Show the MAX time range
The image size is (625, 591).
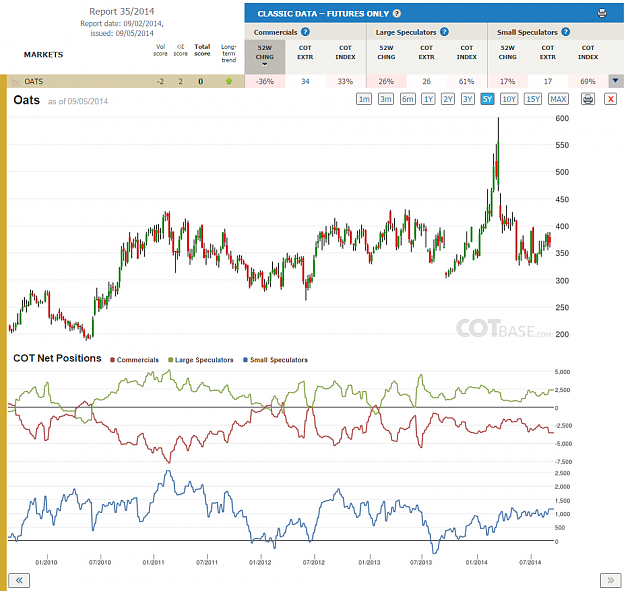(558, 99)
